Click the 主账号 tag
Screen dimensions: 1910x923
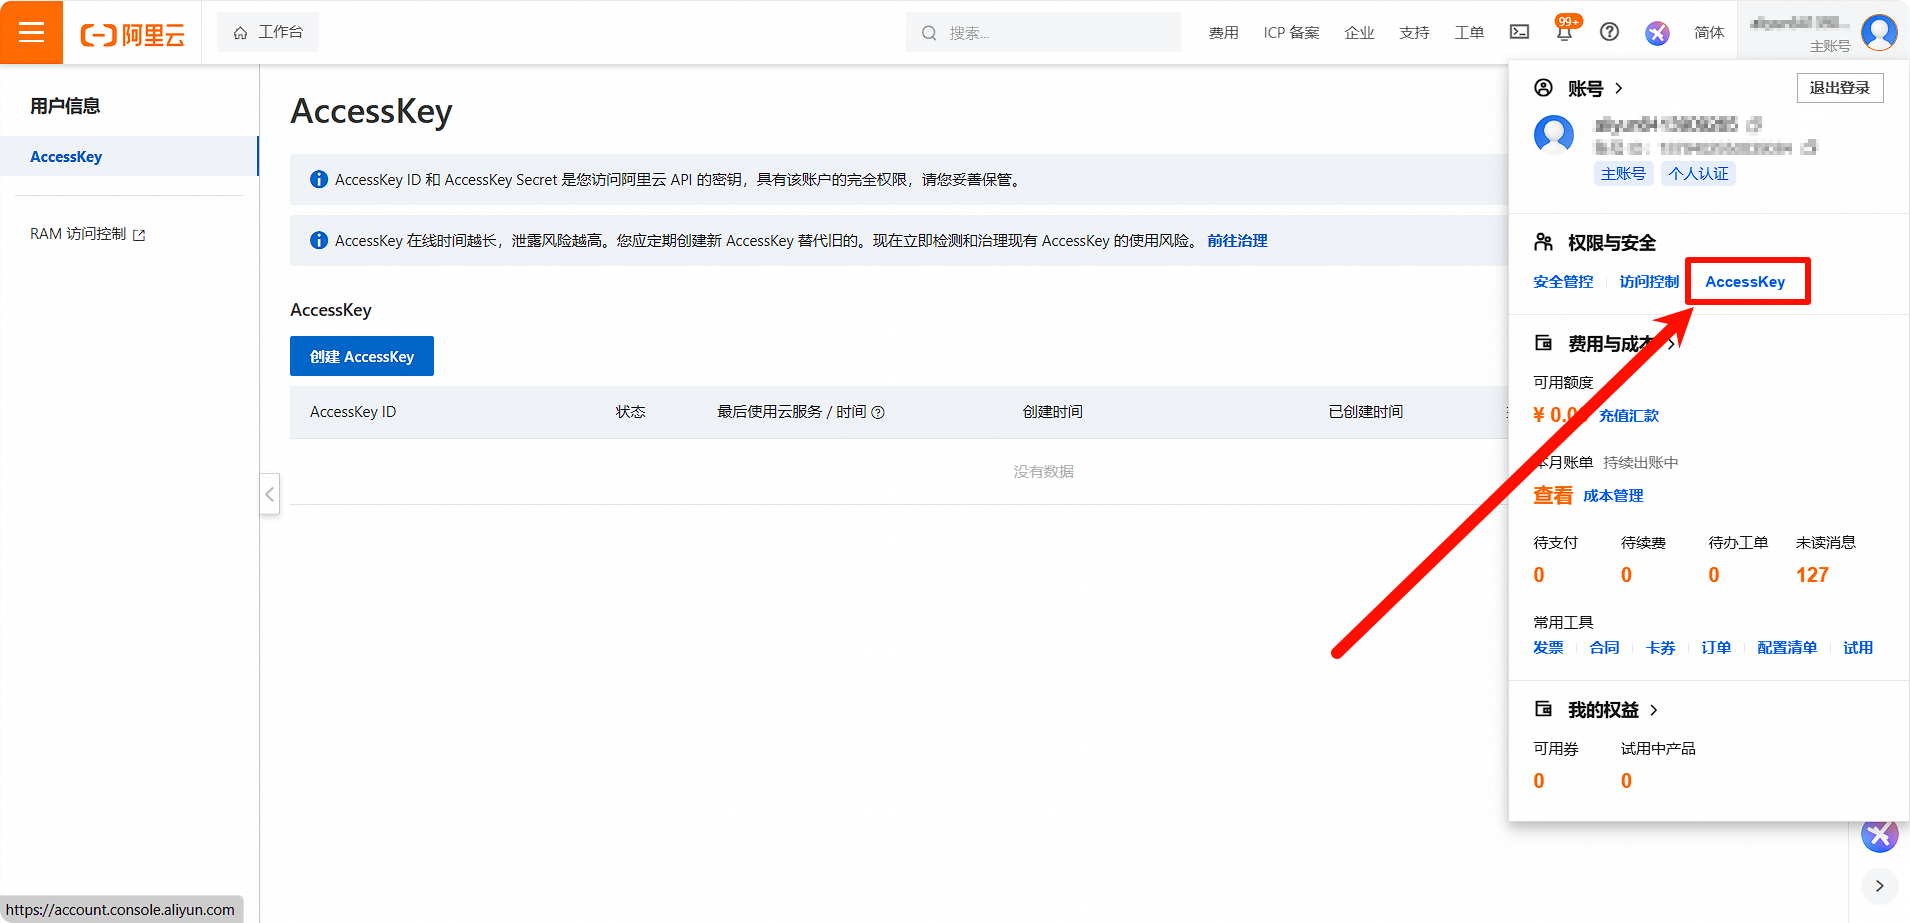tap(1623, 174)
